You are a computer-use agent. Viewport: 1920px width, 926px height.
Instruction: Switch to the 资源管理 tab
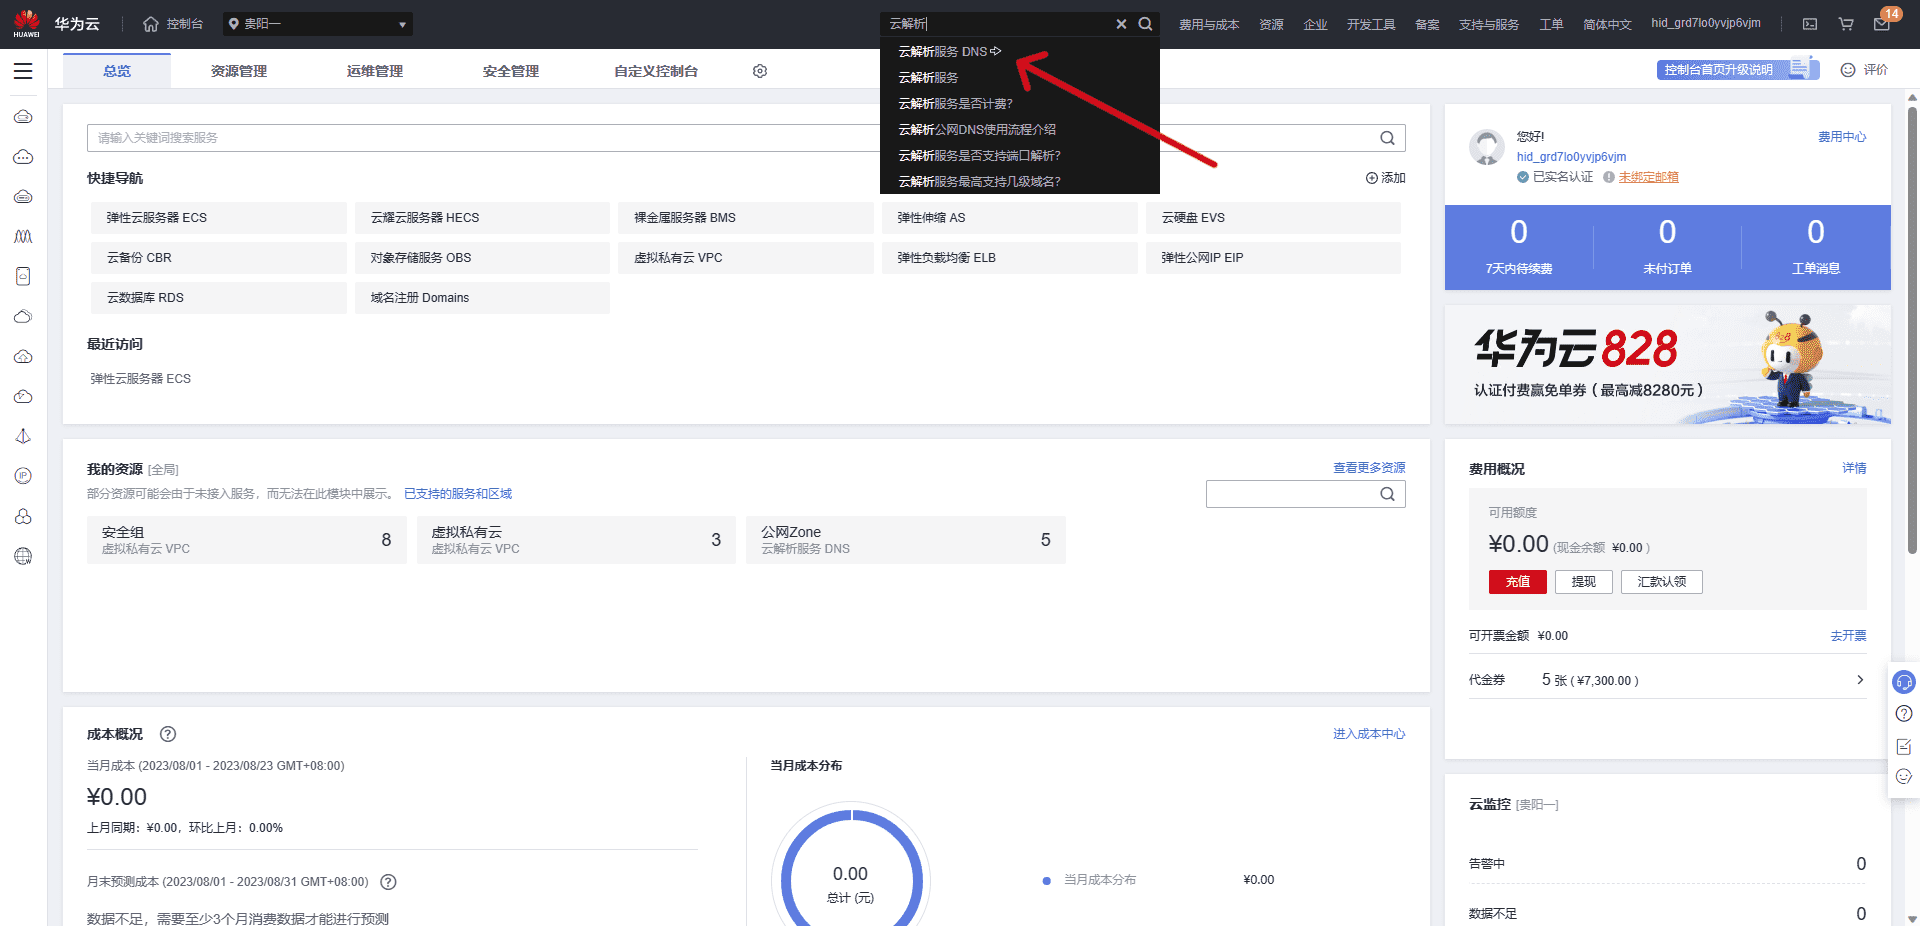239,71
